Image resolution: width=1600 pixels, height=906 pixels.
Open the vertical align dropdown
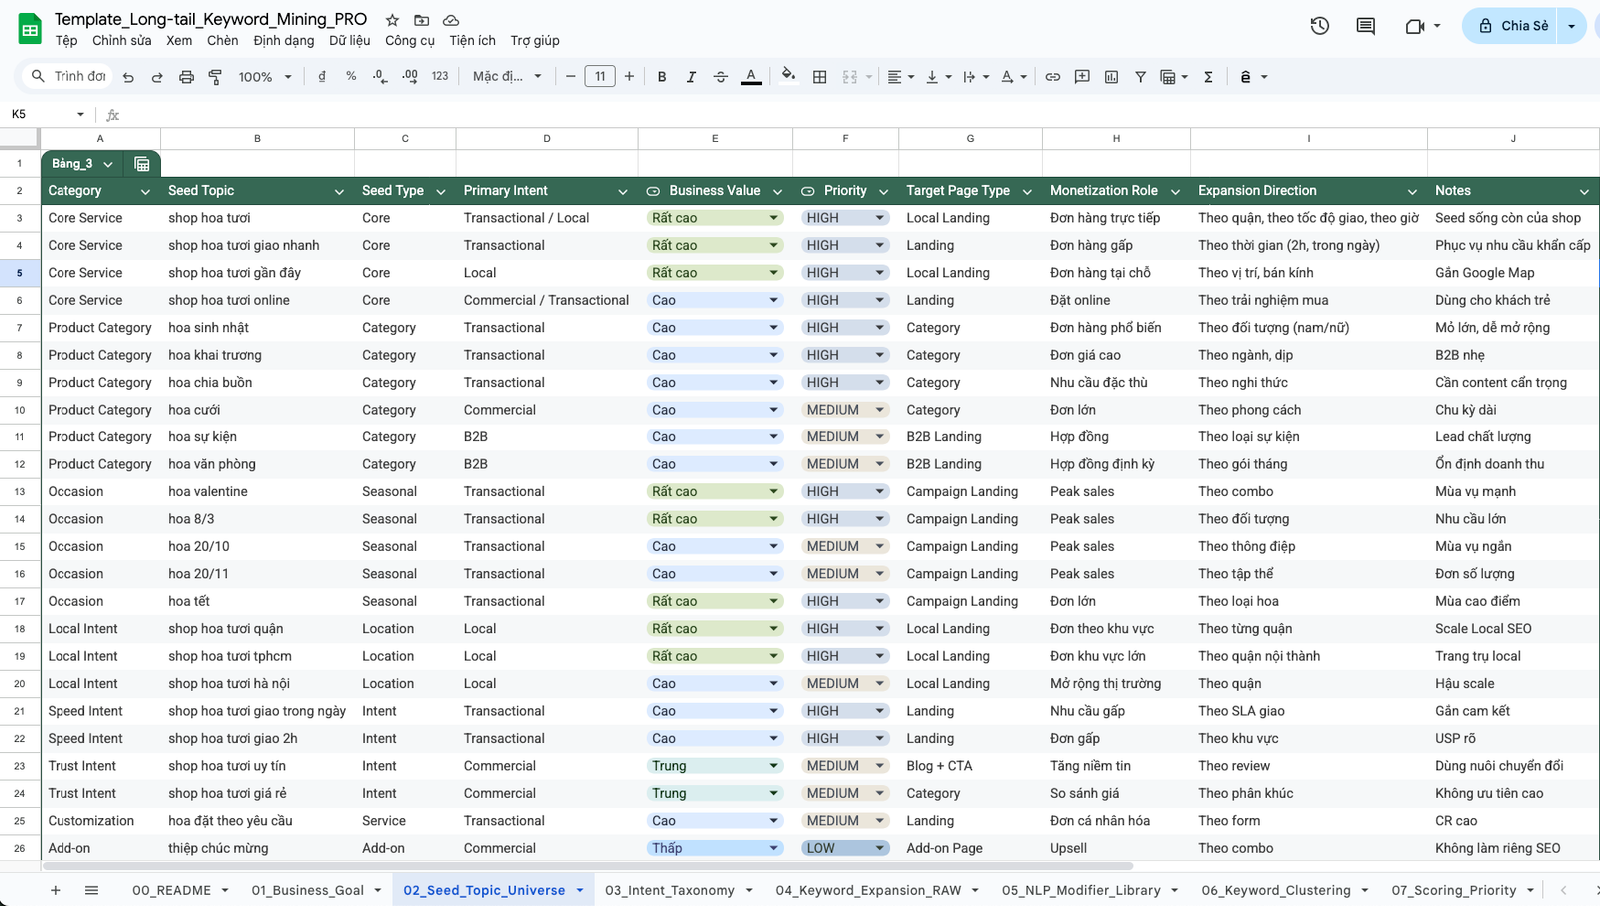(938, 77)
